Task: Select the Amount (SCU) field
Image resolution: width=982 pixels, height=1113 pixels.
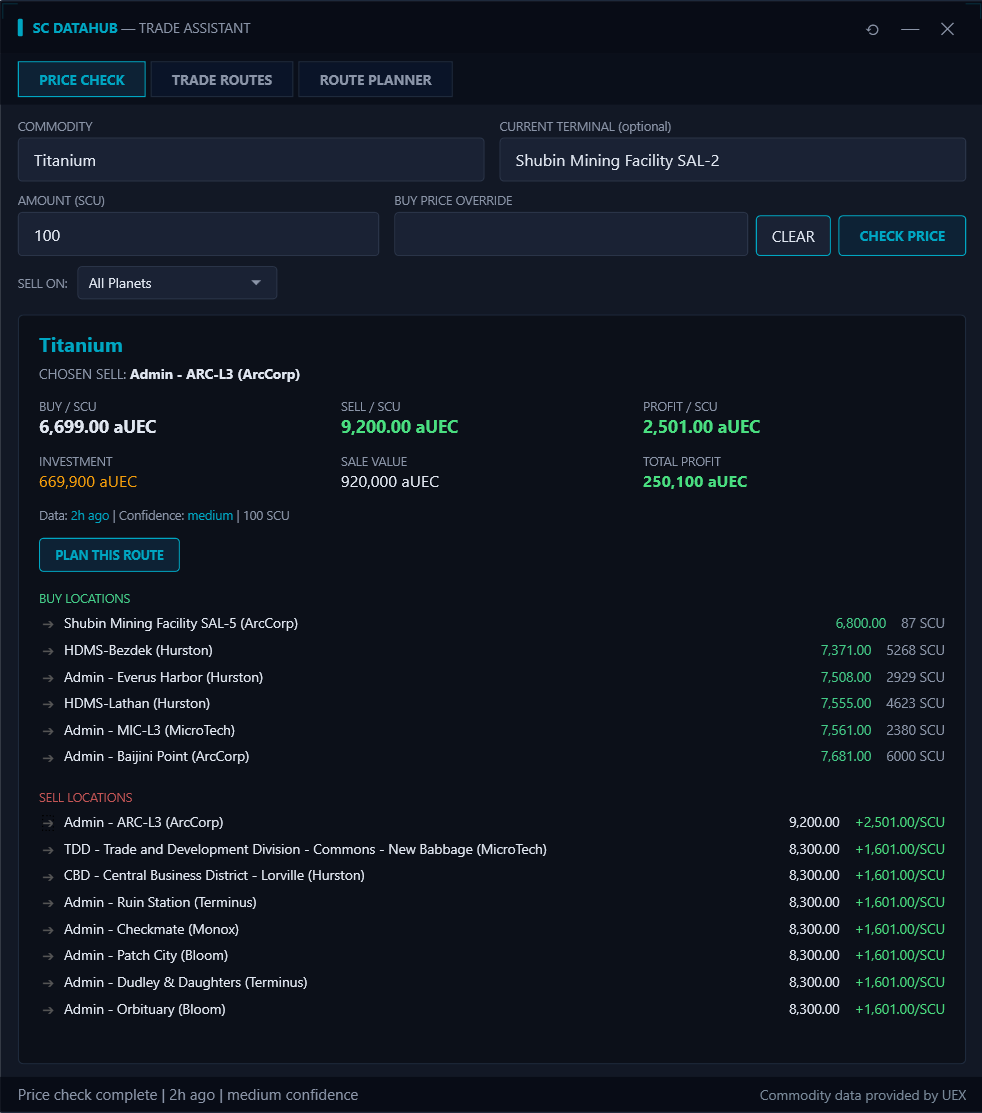Action: 198,234
